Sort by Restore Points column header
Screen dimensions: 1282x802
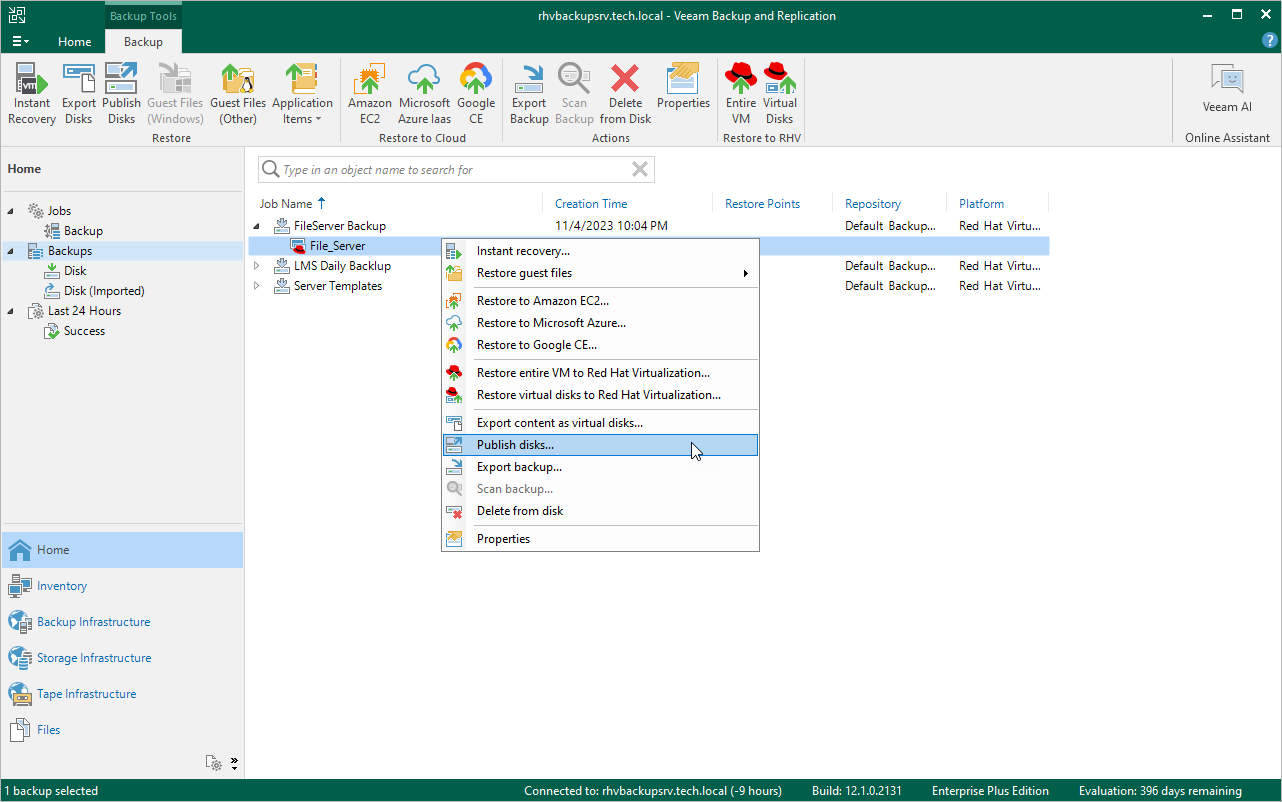(x=762, y=204)
